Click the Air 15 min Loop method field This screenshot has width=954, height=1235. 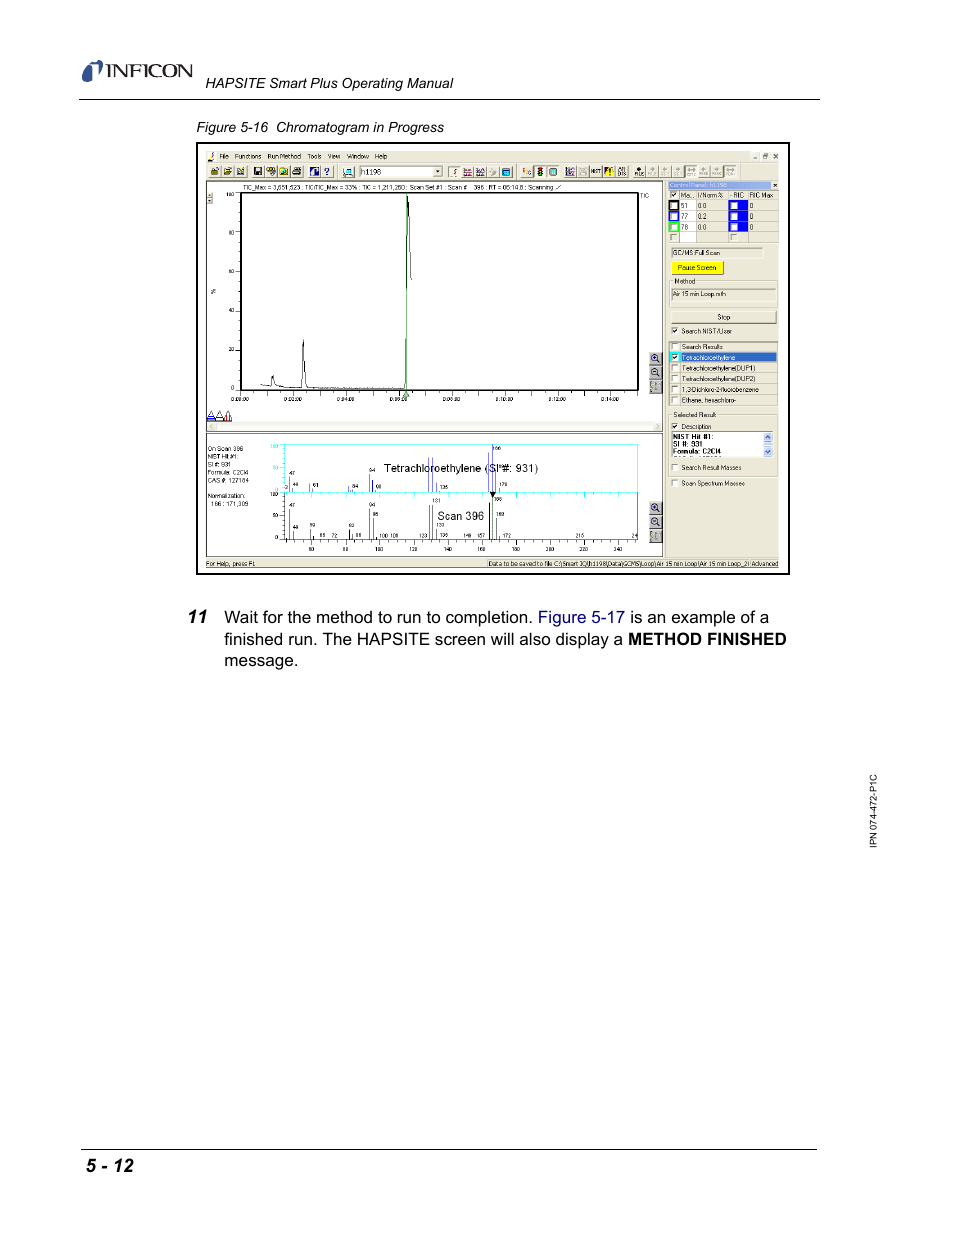pos(724,294)
